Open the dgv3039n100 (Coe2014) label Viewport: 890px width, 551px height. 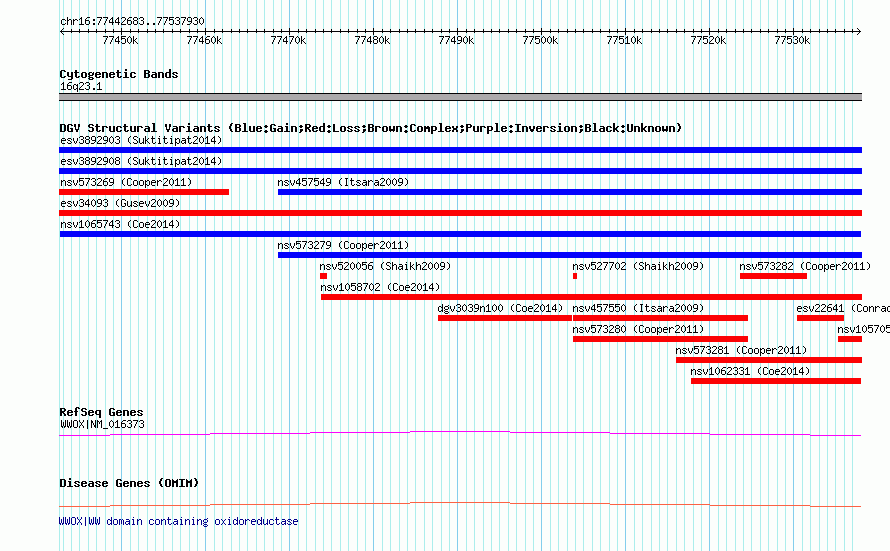pos(500,308)
